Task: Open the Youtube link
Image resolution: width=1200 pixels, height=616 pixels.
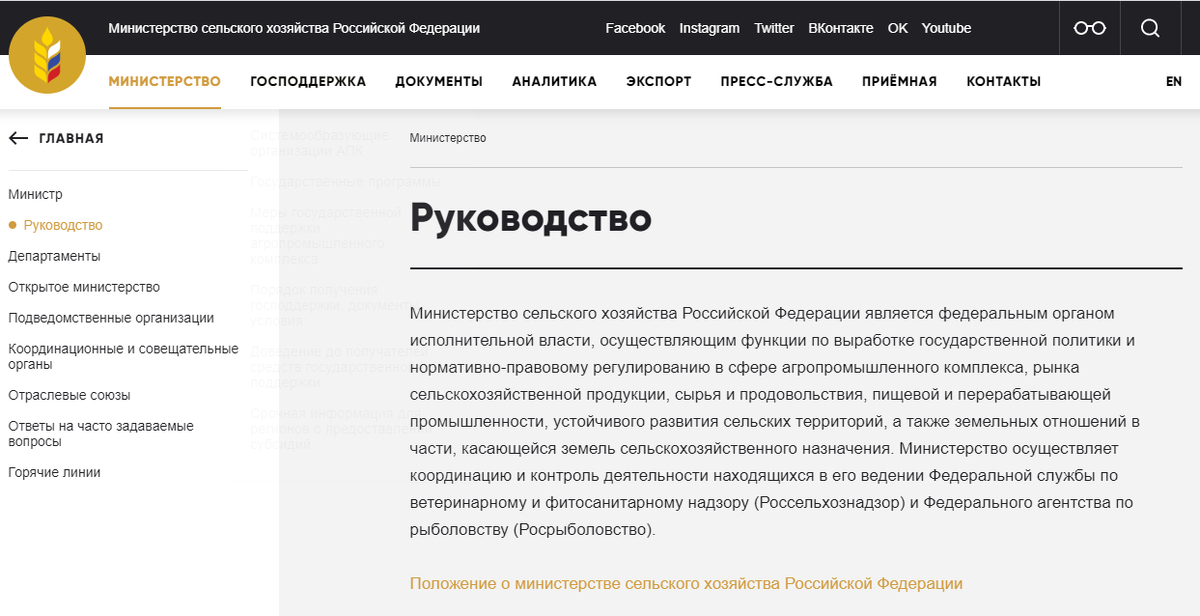Action: click(x=946, y=28)
